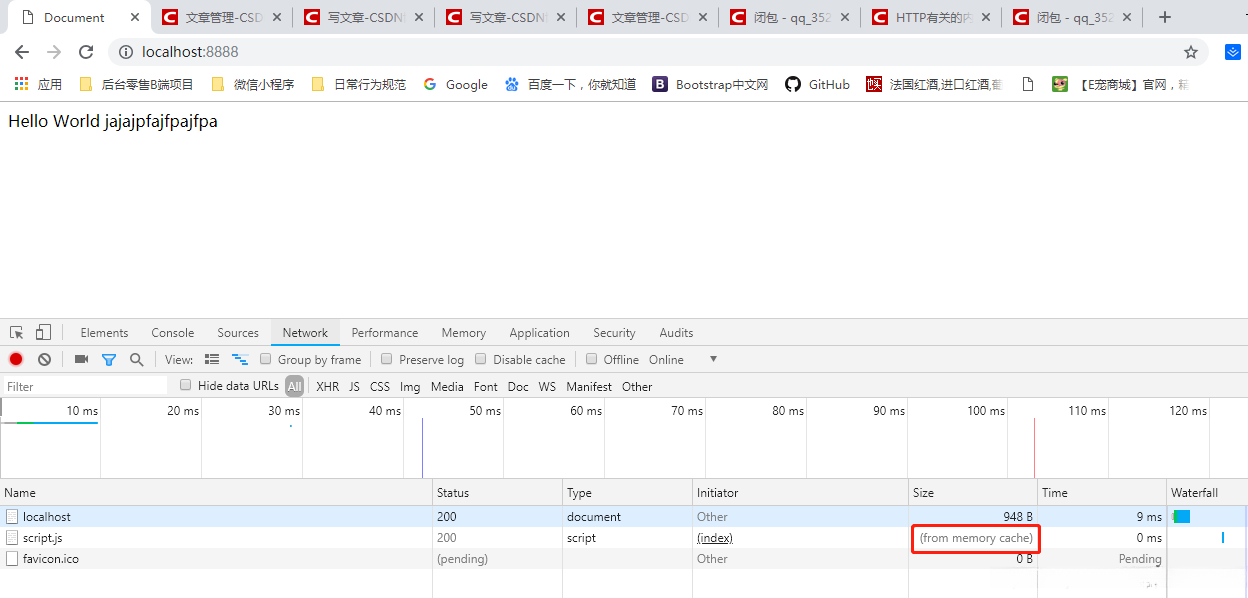
Task: Open the apps grid in bookmarks bar
Action: pos(21,84)
